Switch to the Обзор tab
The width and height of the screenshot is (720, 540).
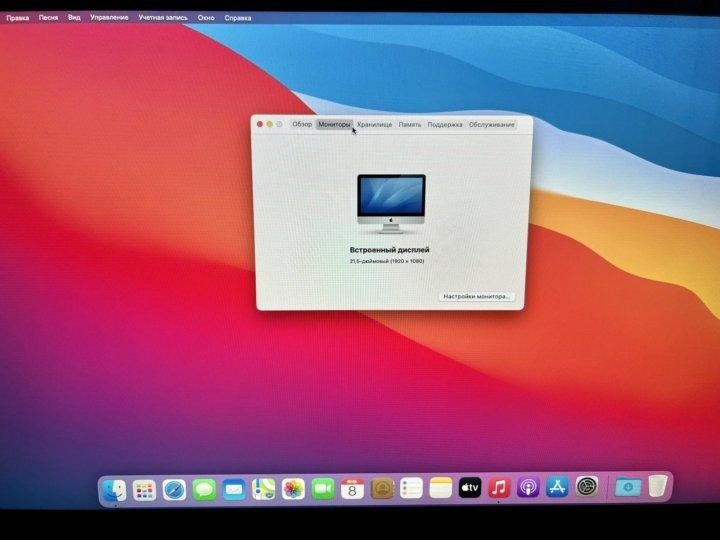pyautogui.click(x=302, y=124)
